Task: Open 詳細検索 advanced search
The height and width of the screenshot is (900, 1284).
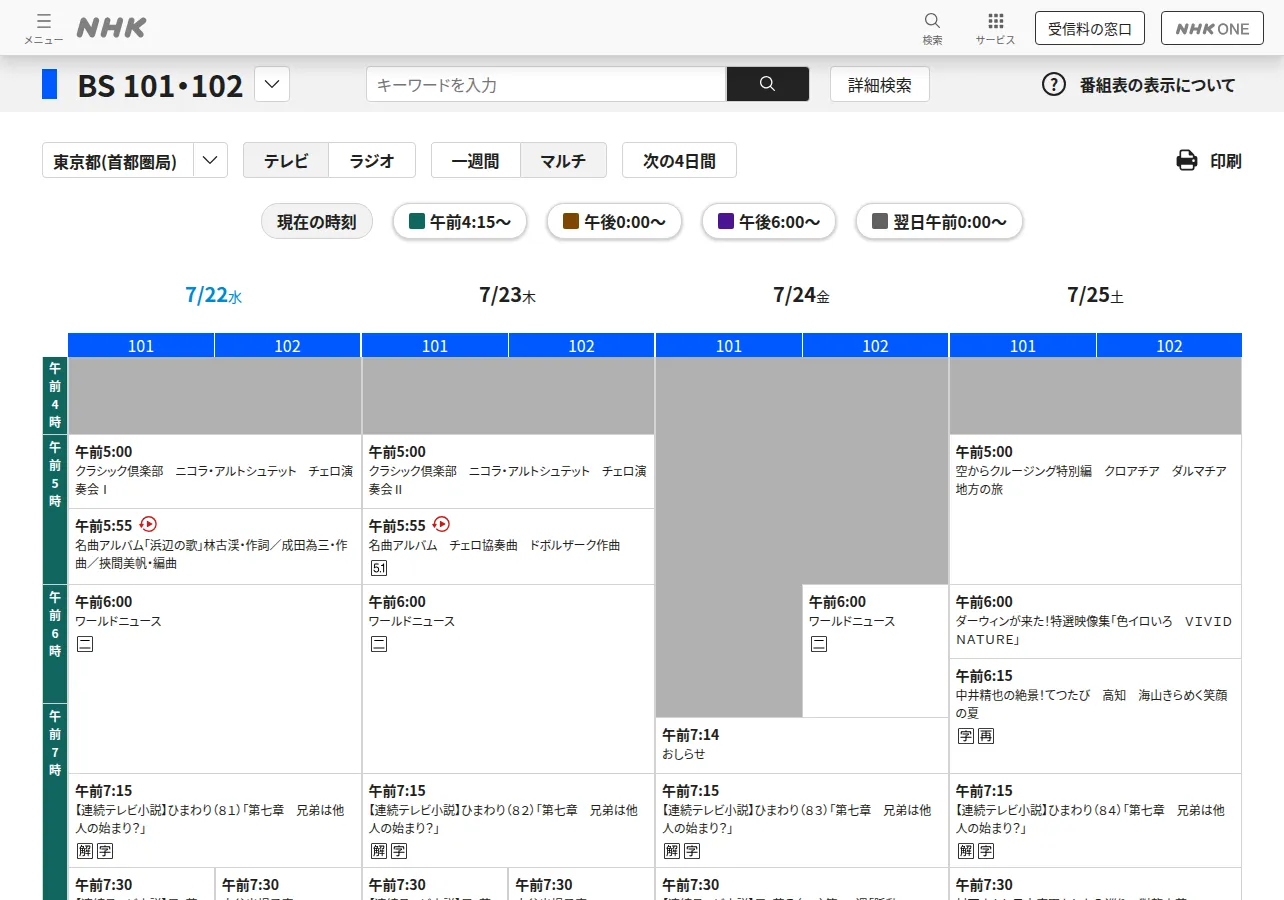Action: [x=880, y=84]
